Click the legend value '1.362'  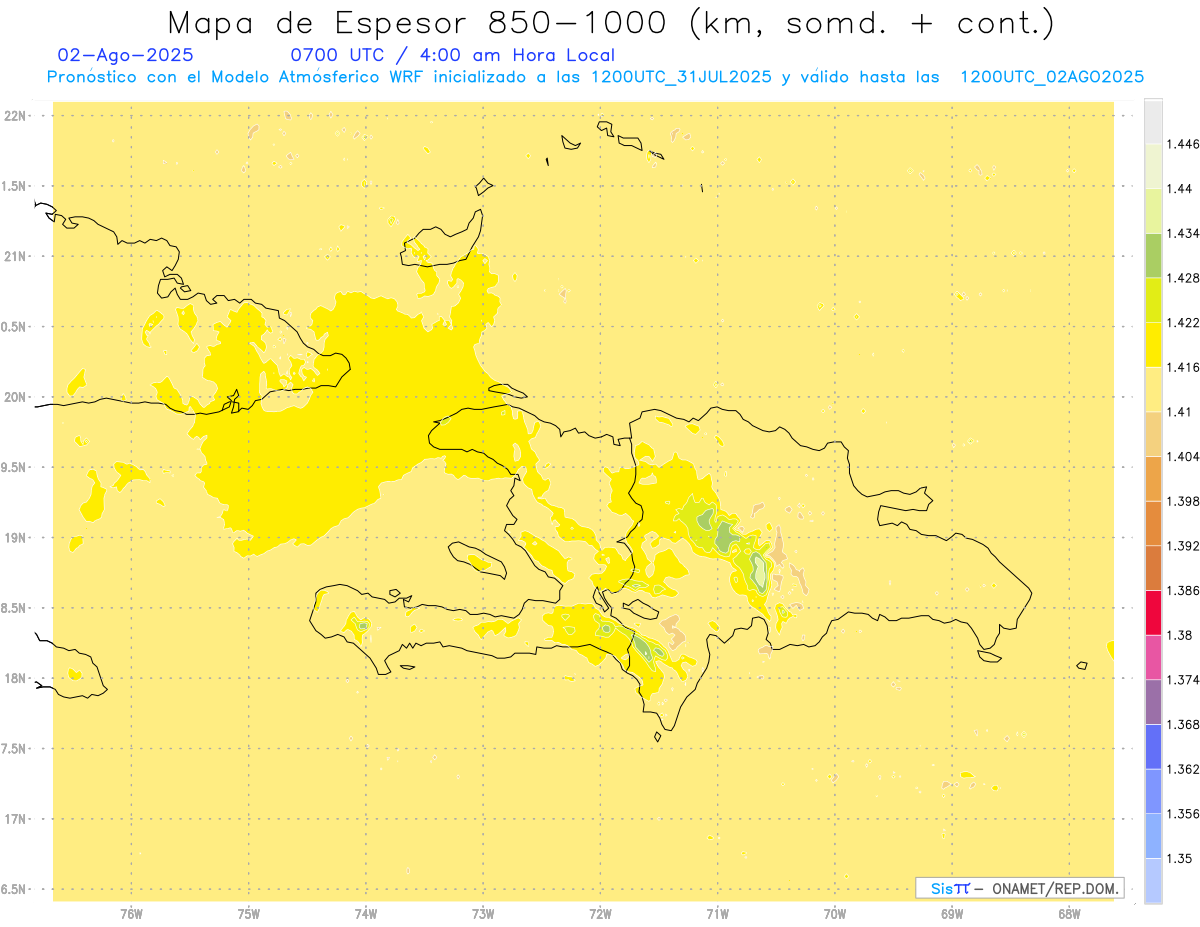(x=1184, y=770)
